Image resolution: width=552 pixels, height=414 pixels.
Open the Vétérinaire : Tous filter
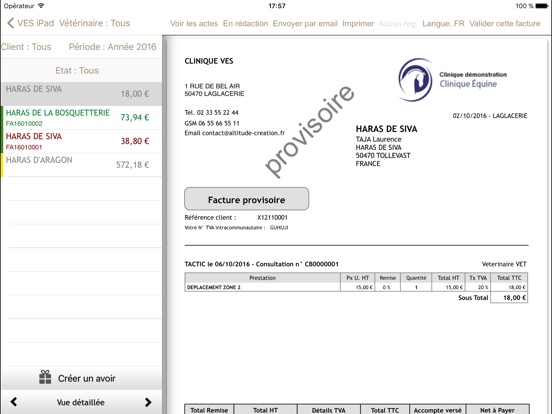[94, 23]
